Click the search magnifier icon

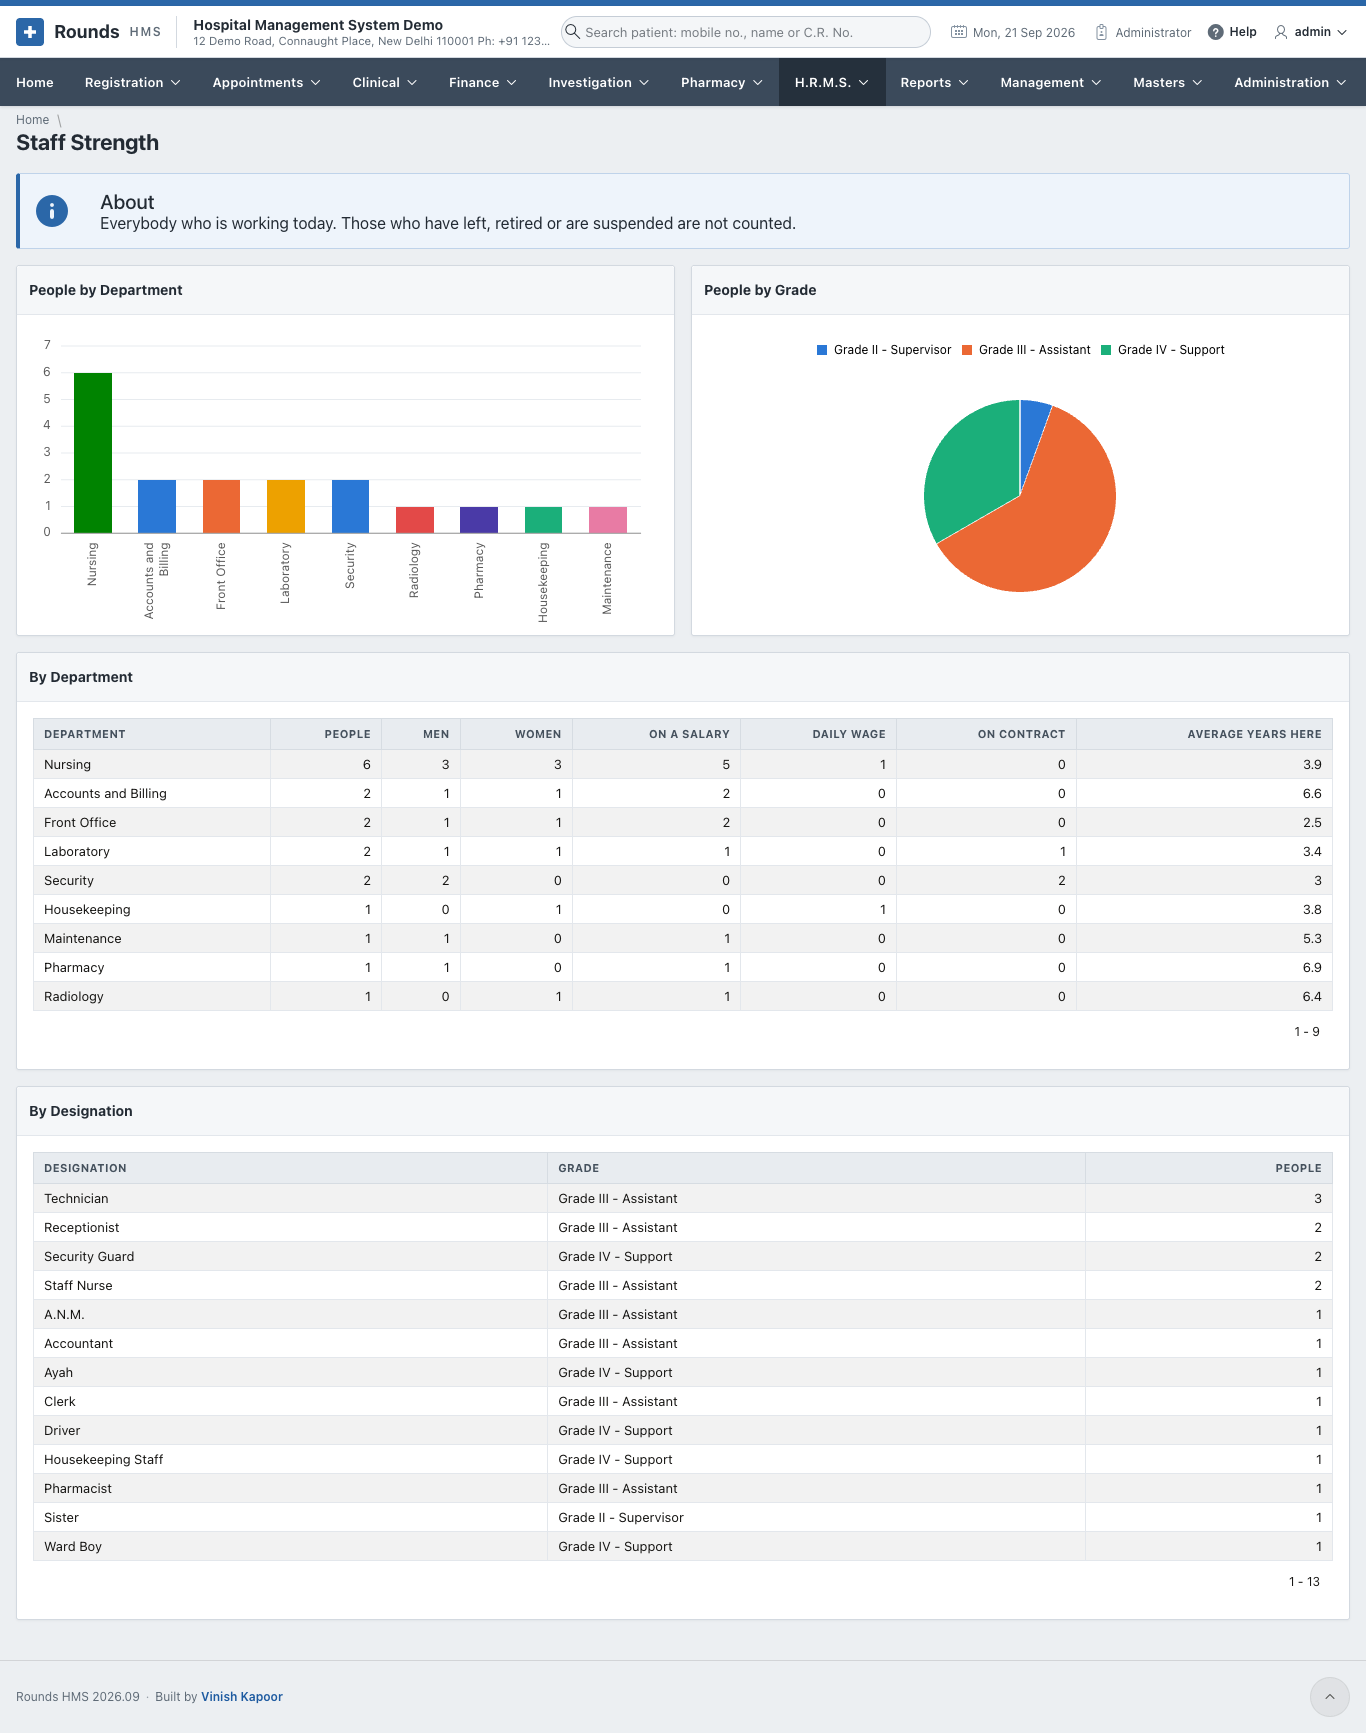pyautogui.click(x=572, y=32)
